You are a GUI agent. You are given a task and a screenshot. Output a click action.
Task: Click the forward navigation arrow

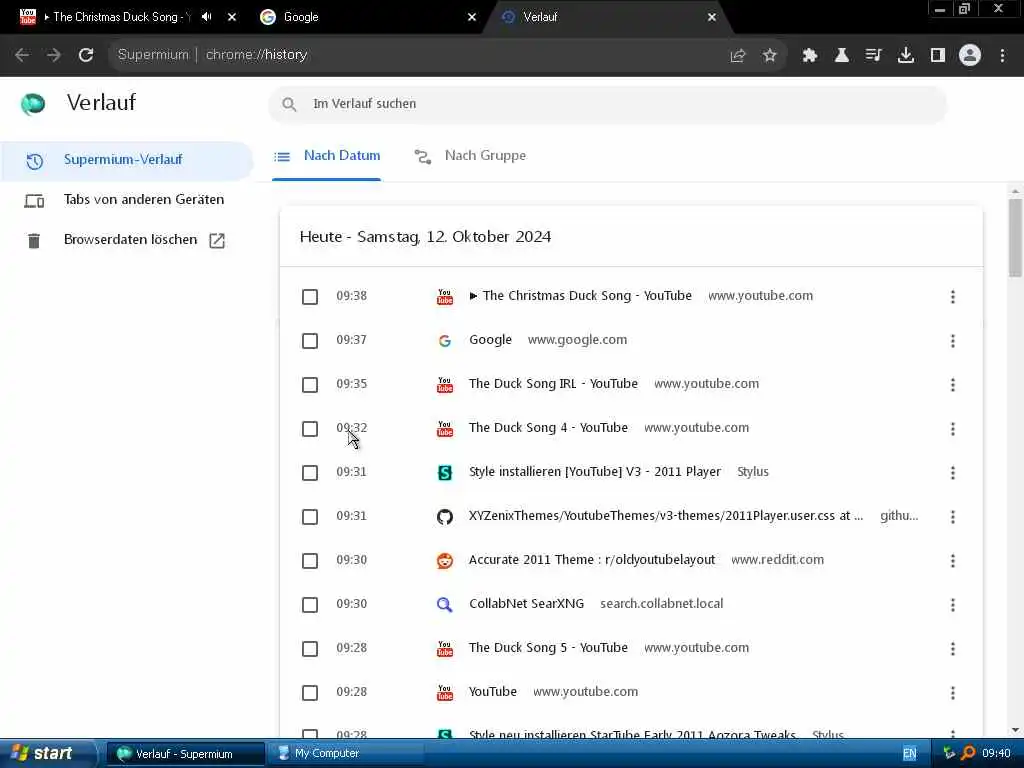54,55
